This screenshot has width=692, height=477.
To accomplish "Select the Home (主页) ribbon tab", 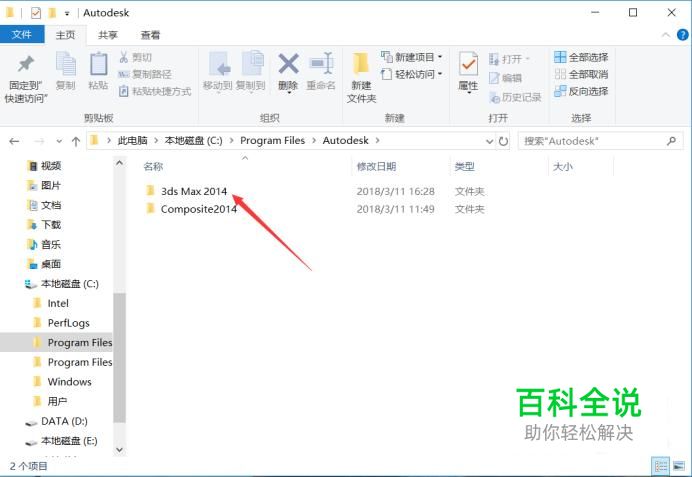I will click(65, 35).
